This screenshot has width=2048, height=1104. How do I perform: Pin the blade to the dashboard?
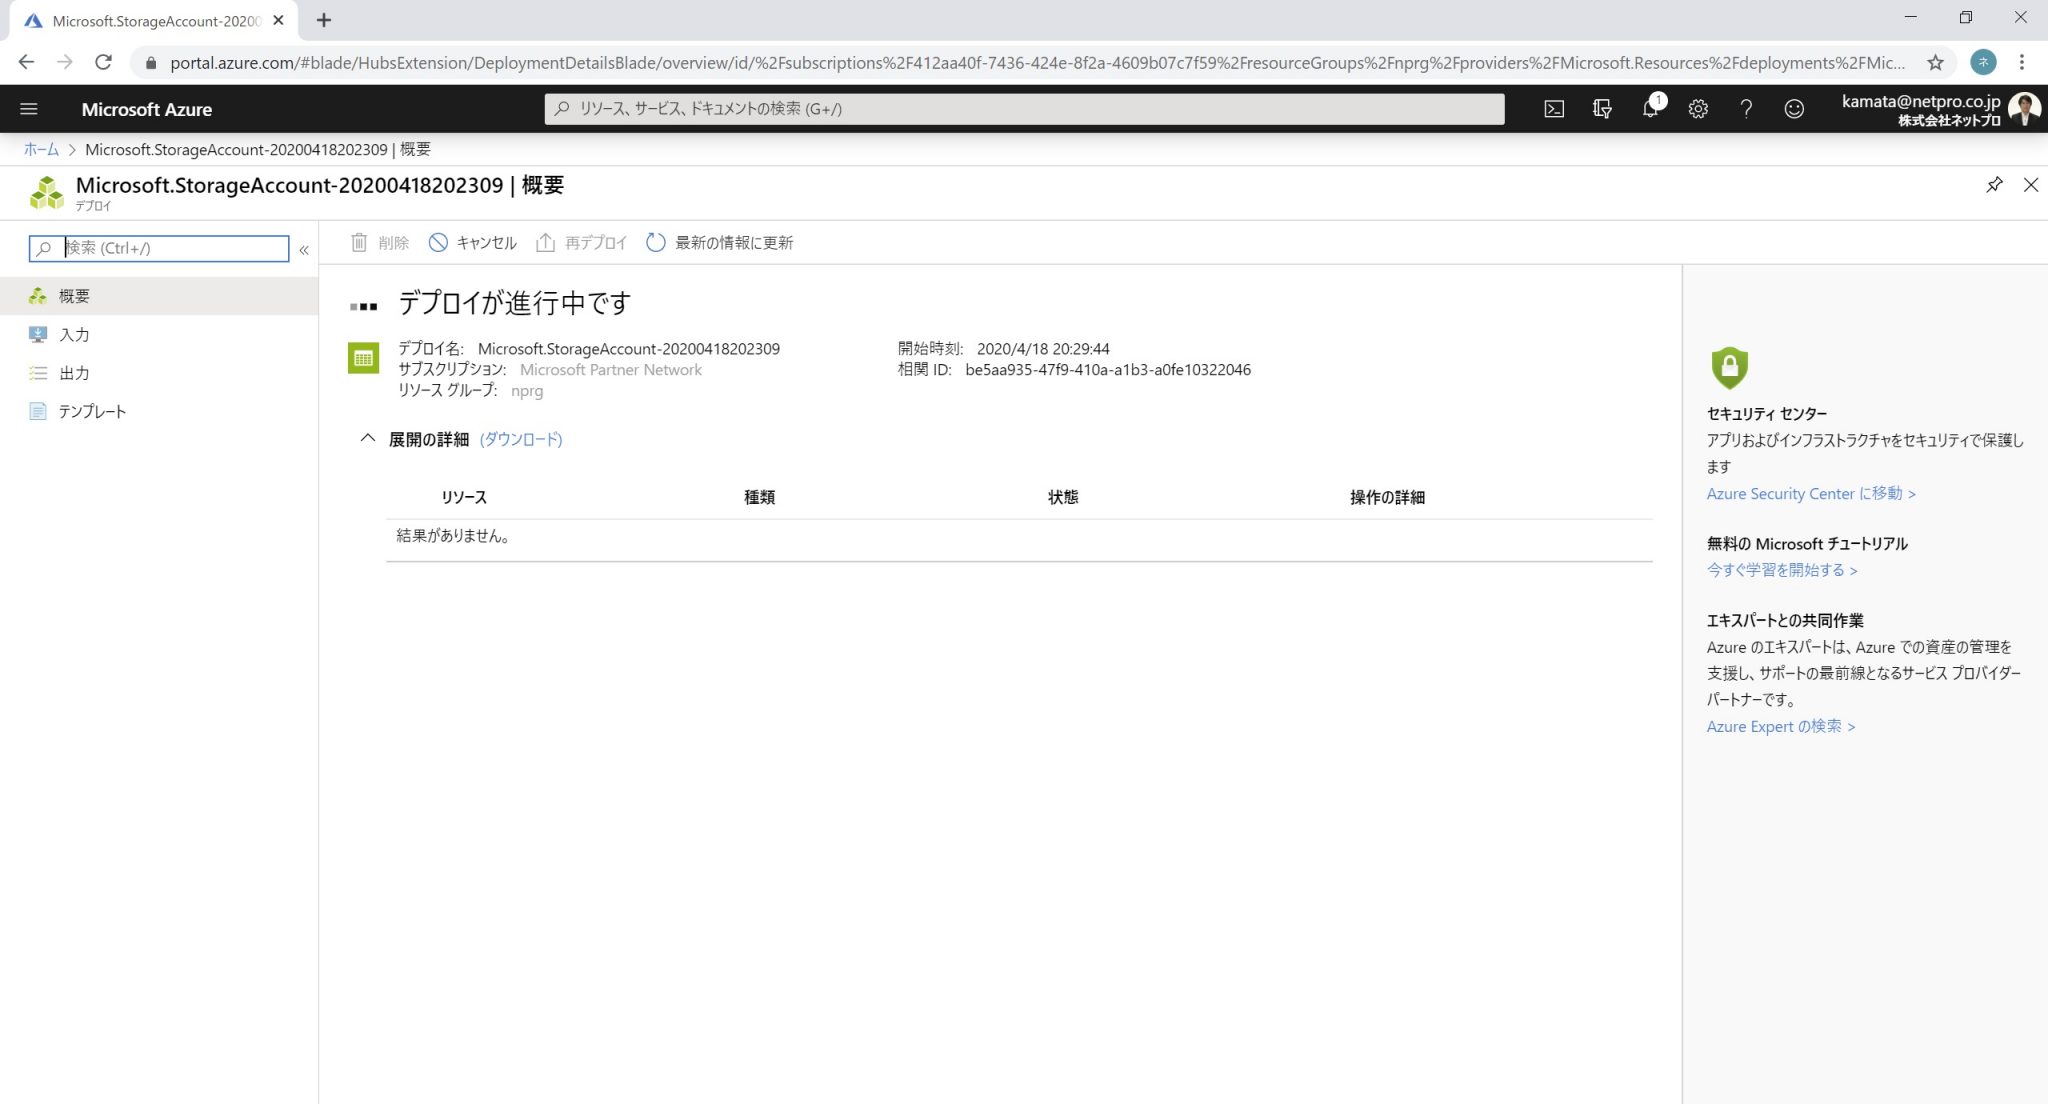point(1994,185)
